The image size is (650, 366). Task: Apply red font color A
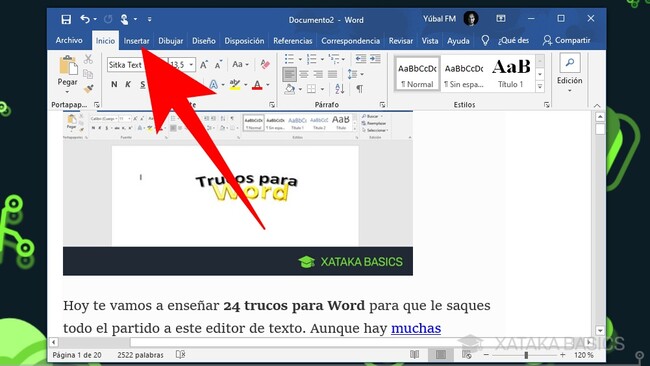pyautogui.click(x=257, y=85)
